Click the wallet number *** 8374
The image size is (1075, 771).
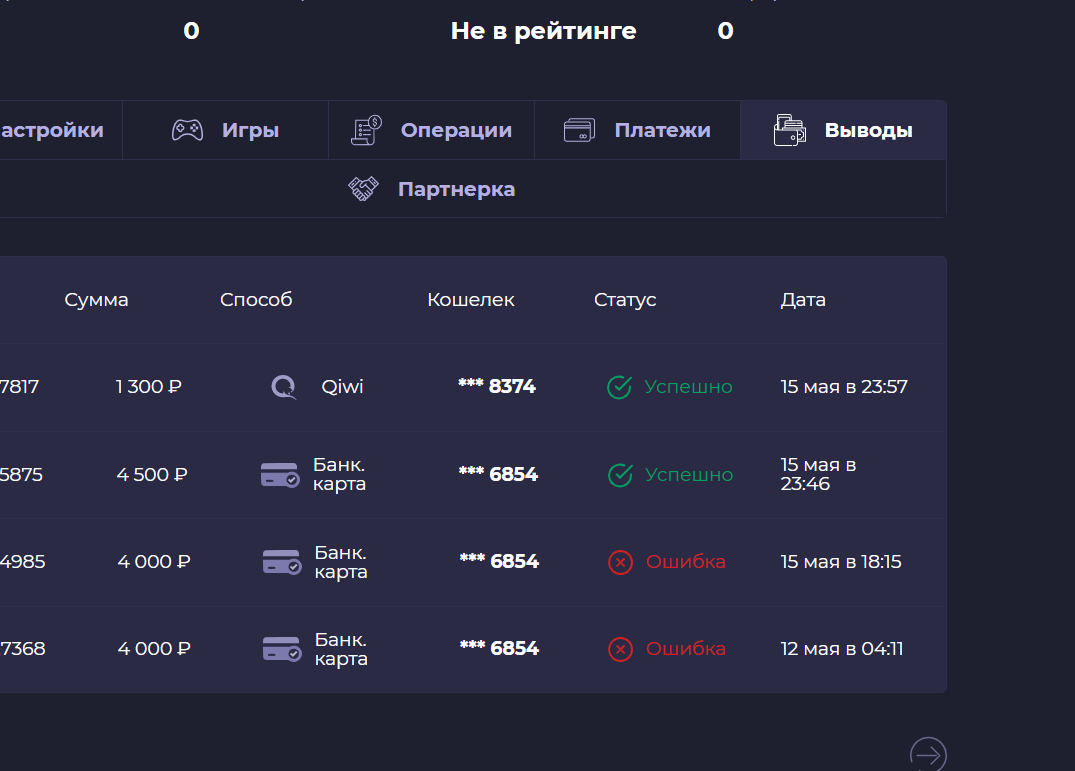[x=497, y=387]
